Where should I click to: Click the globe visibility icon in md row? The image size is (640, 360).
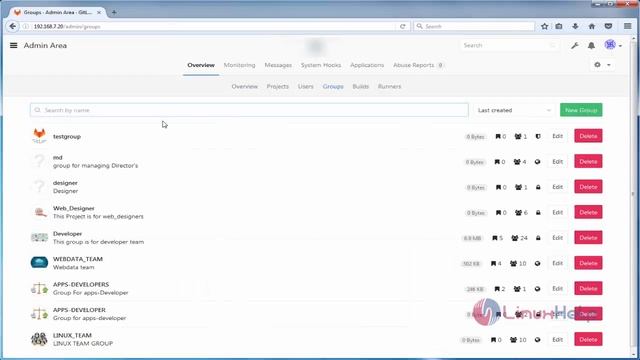pos(538,162)
